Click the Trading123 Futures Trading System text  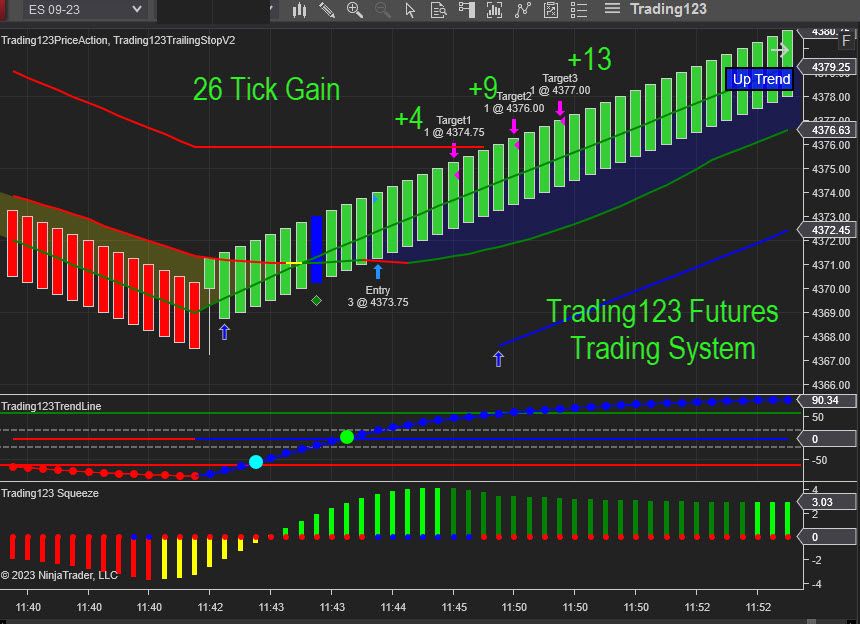(x=663, y=330)
